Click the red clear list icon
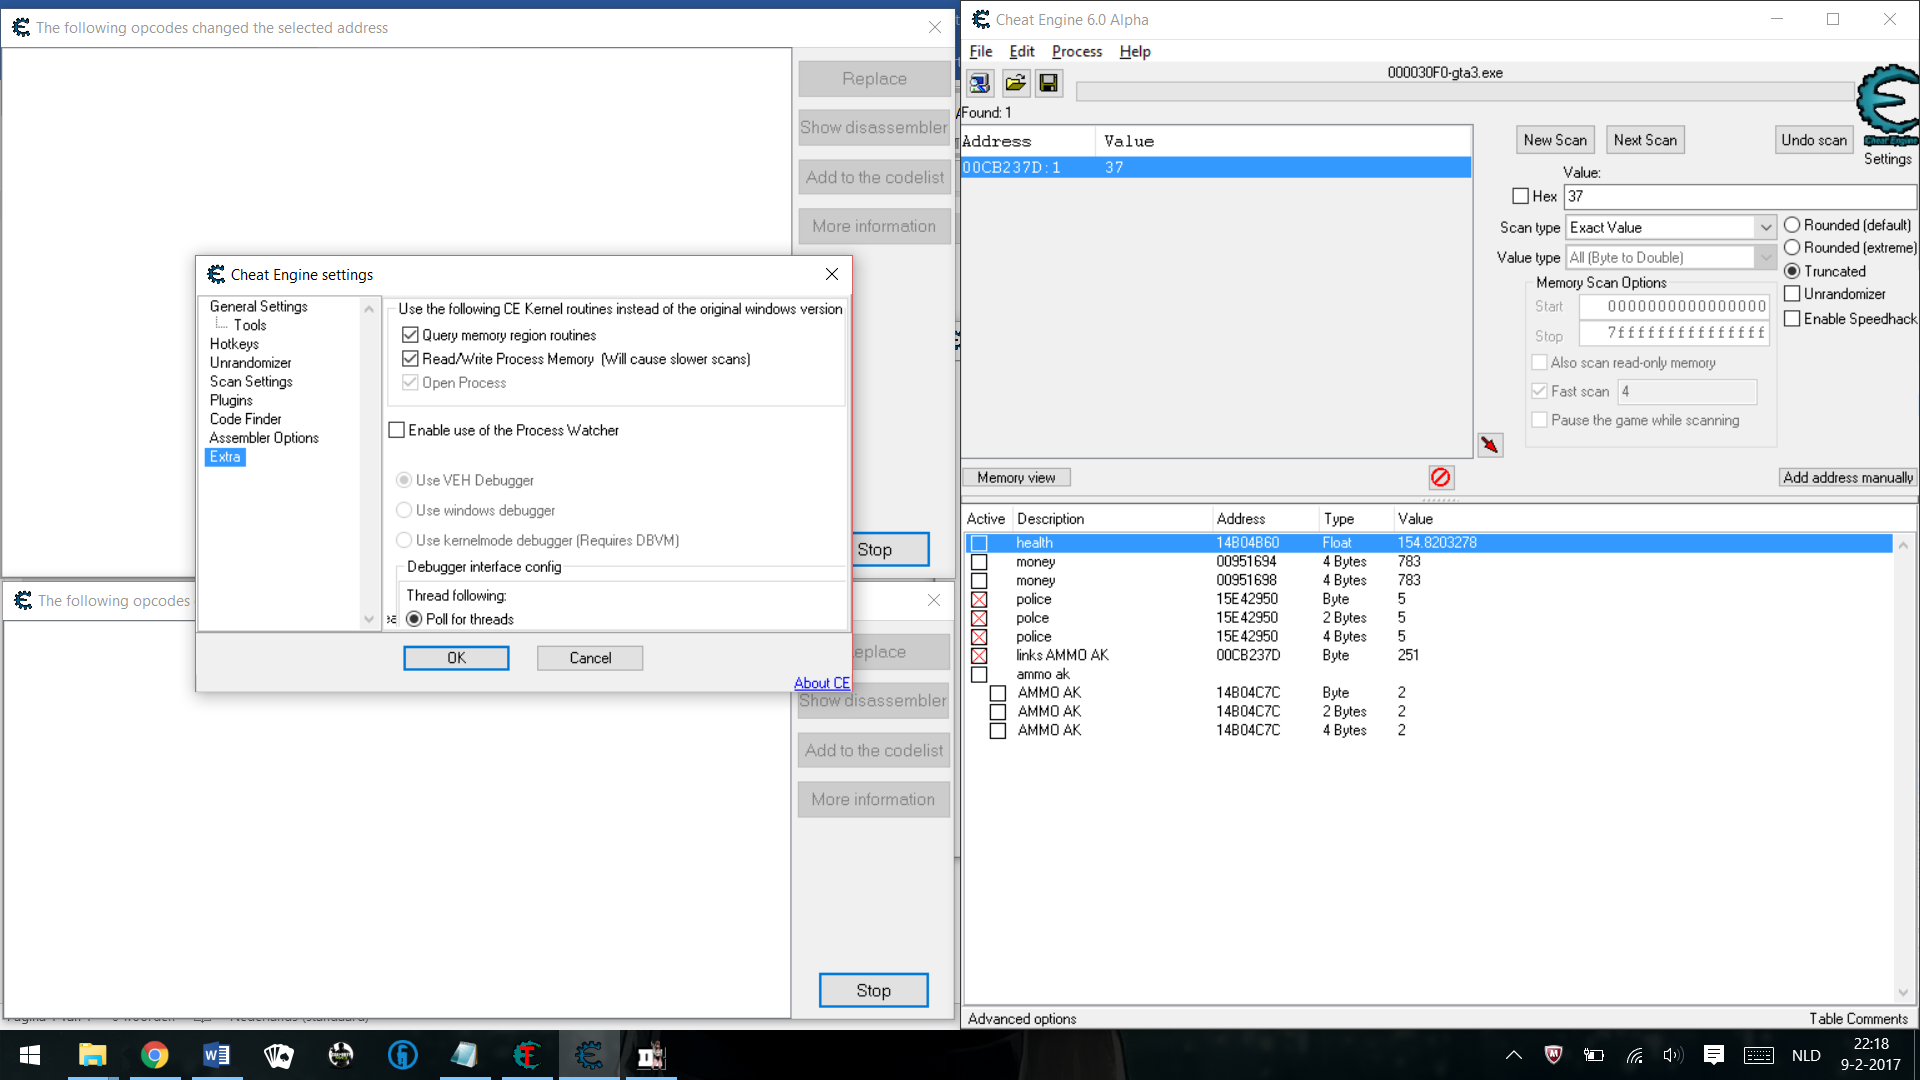 coord(1440,477)
